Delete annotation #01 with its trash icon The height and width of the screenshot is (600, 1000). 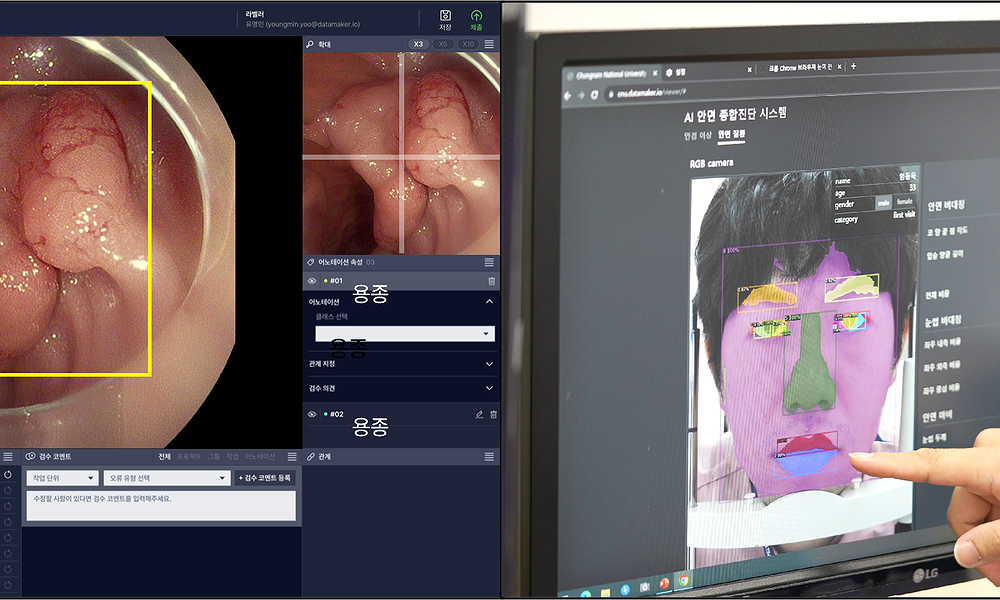tap(491, 281)
